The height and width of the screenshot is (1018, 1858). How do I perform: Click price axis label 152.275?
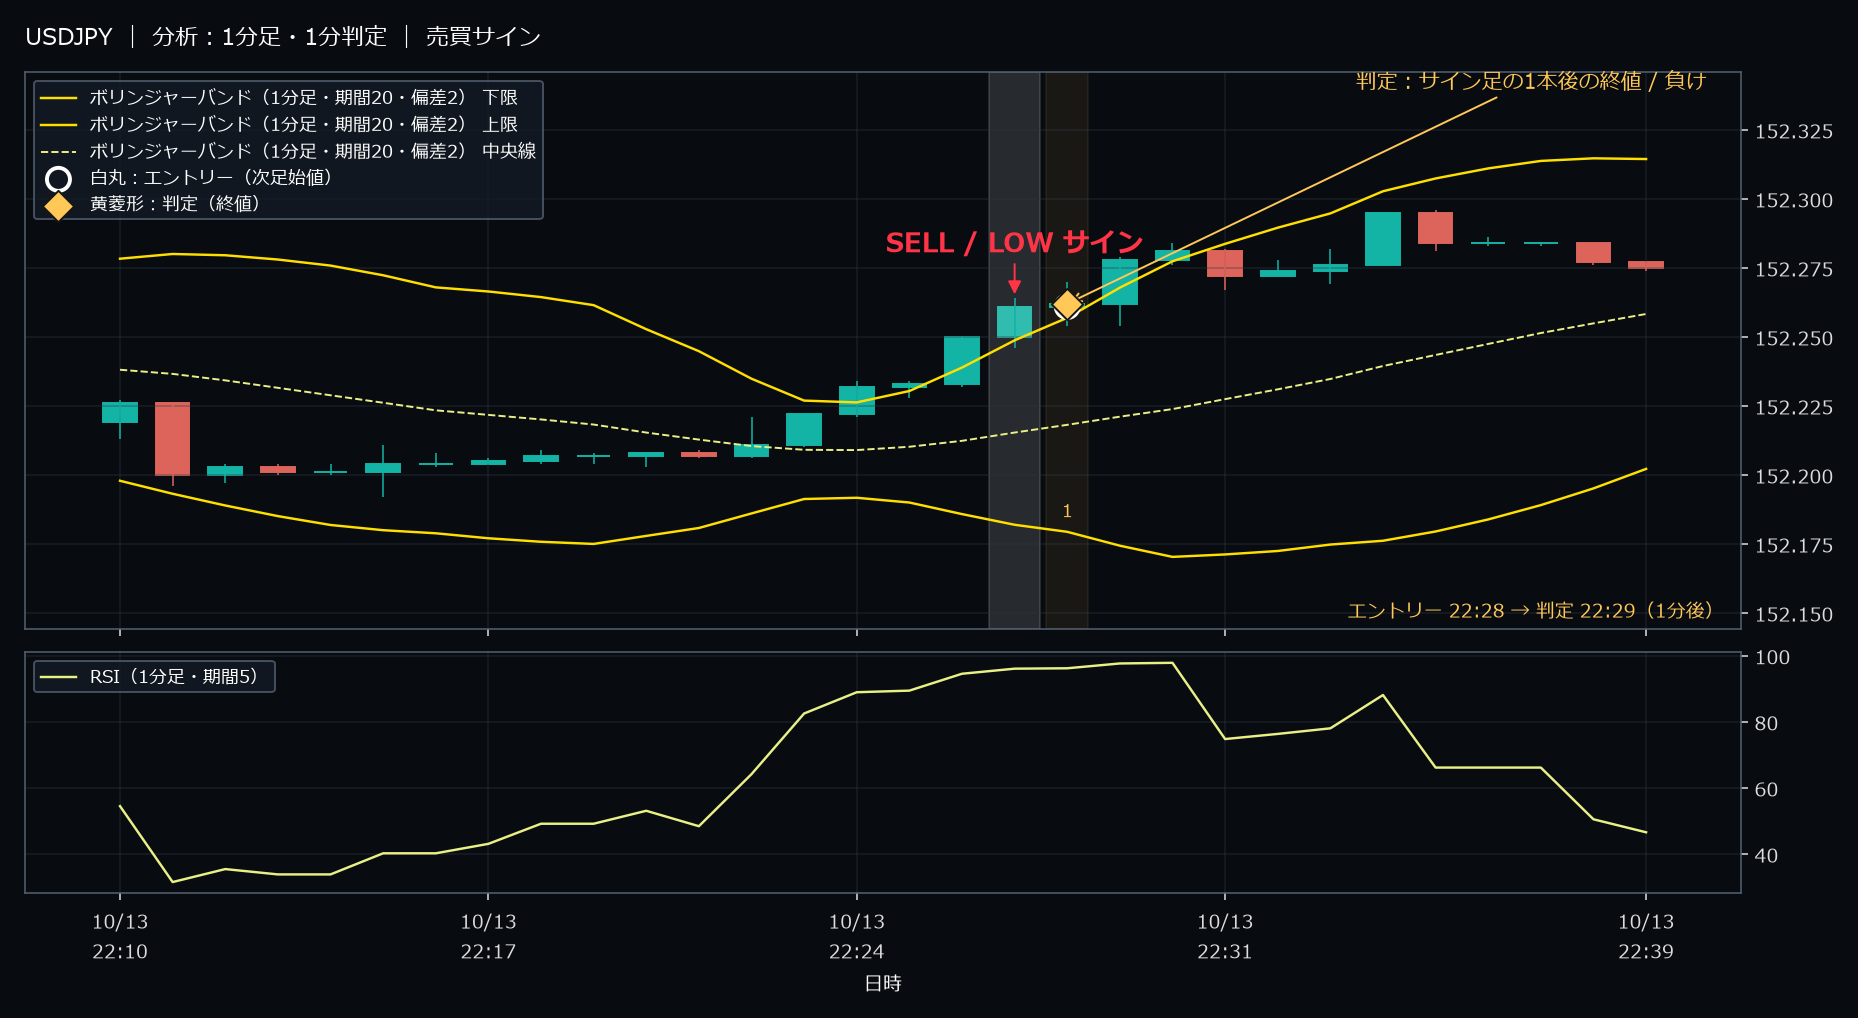pyautogui.click(x=1794, y=270)
